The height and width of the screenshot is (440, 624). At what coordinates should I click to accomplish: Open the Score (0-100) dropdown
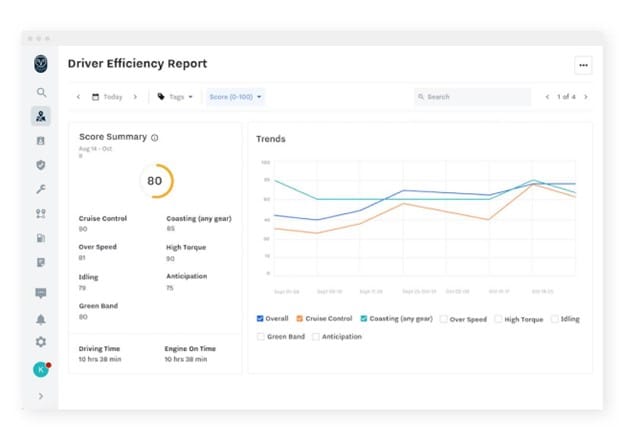[235, 97]
